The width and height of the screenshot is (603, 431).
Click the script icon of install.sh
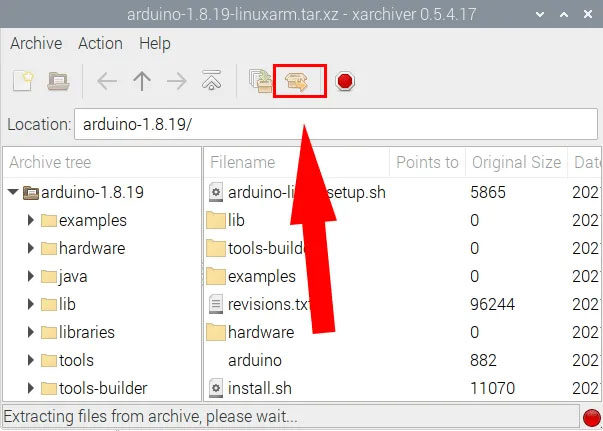click(216, 388)
